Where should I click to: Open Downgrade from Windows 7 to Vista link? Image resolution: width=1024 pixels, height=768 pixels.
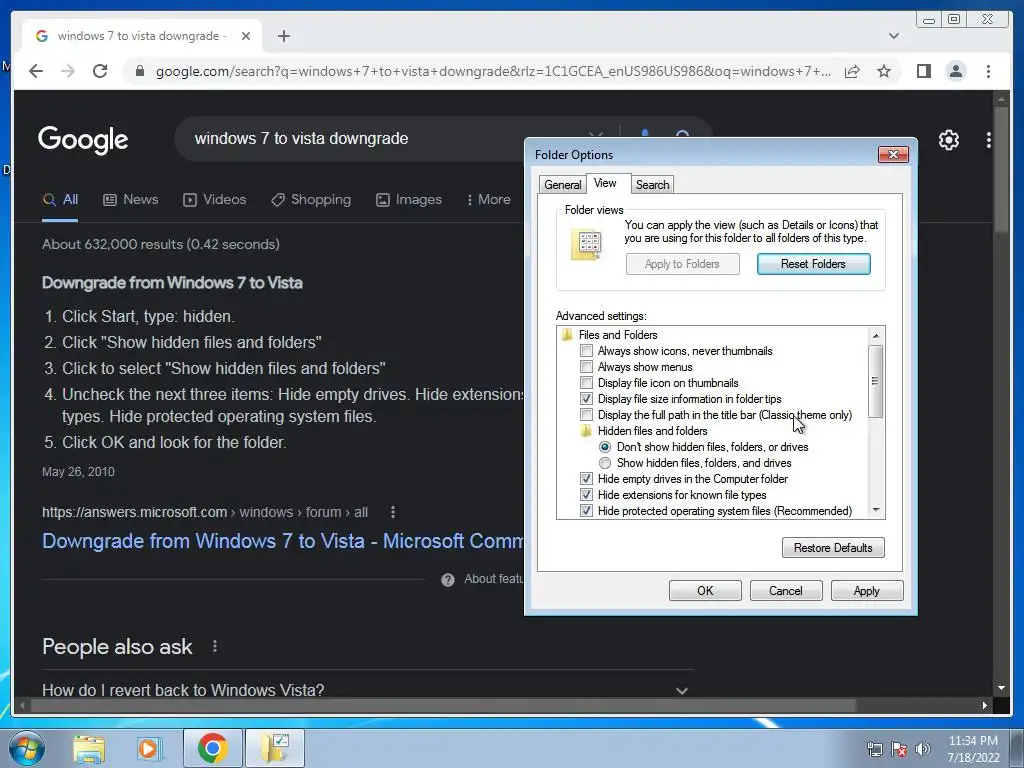(x=282, y=541)
